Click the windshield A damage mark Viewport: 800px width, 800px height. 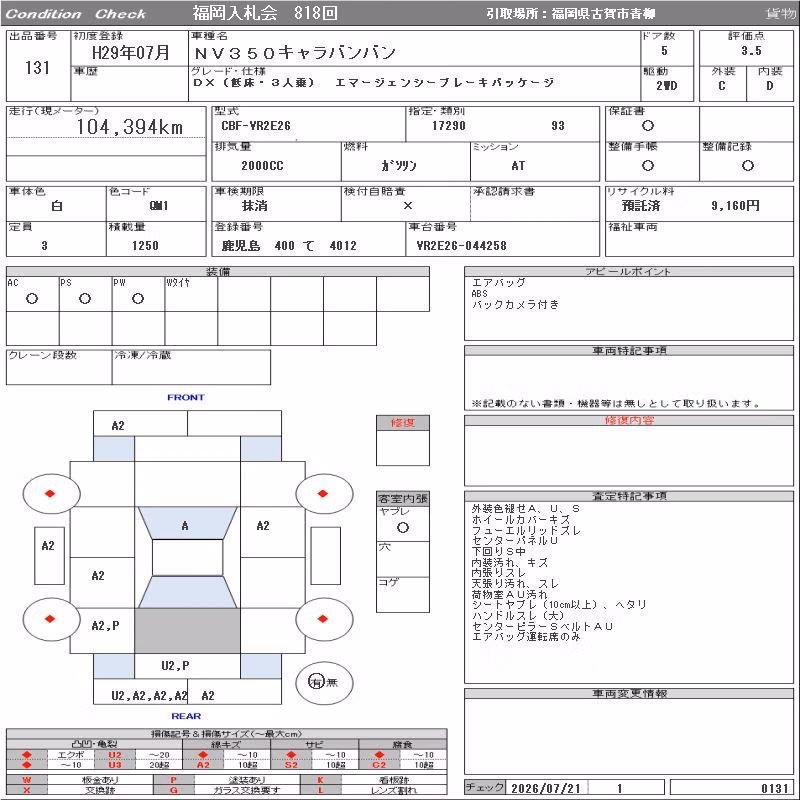point(185,526)
